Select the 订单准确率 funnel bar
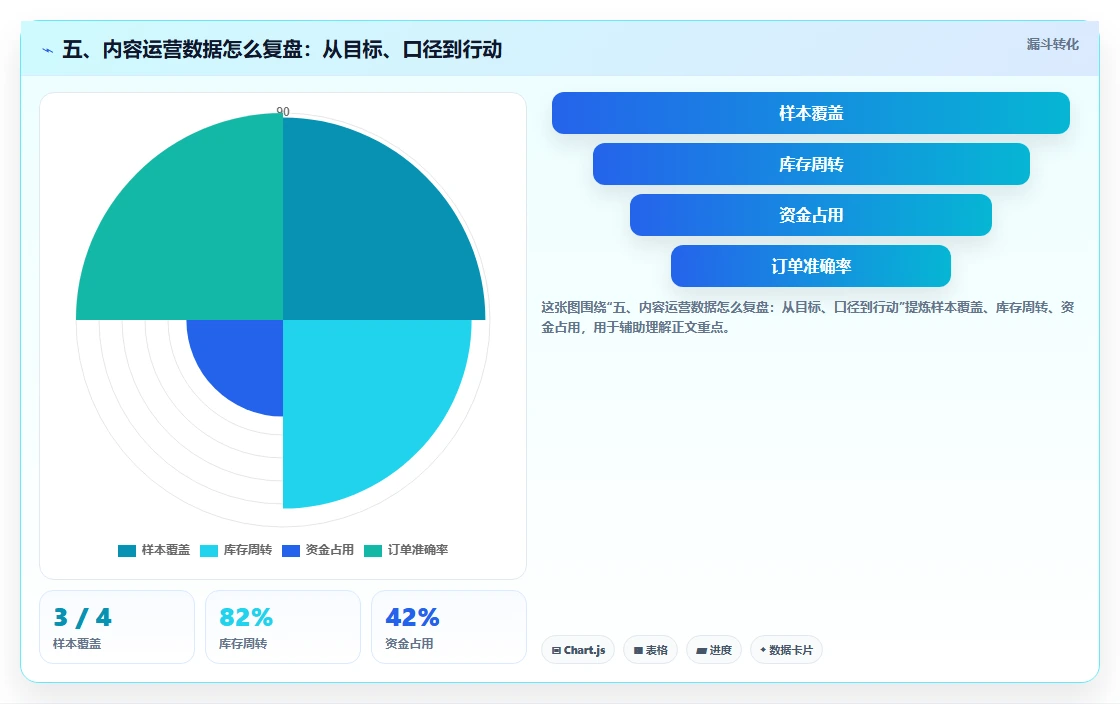 click(x=811, y=266)
